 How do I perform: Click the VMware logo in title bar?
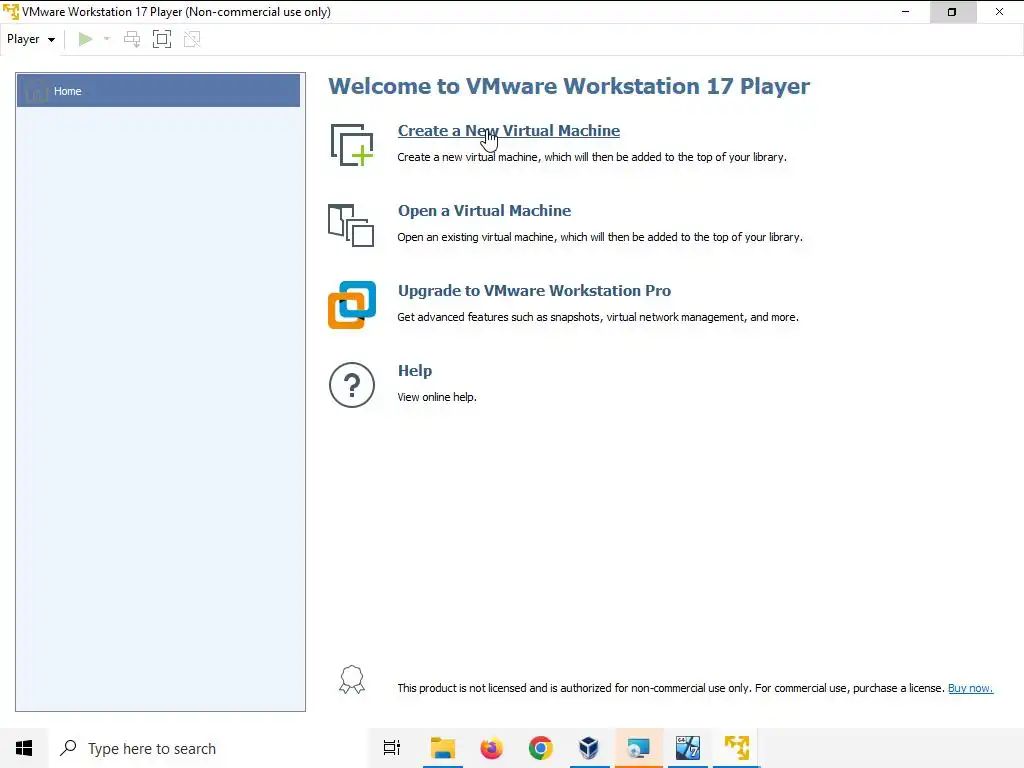[x=11, y=12]
